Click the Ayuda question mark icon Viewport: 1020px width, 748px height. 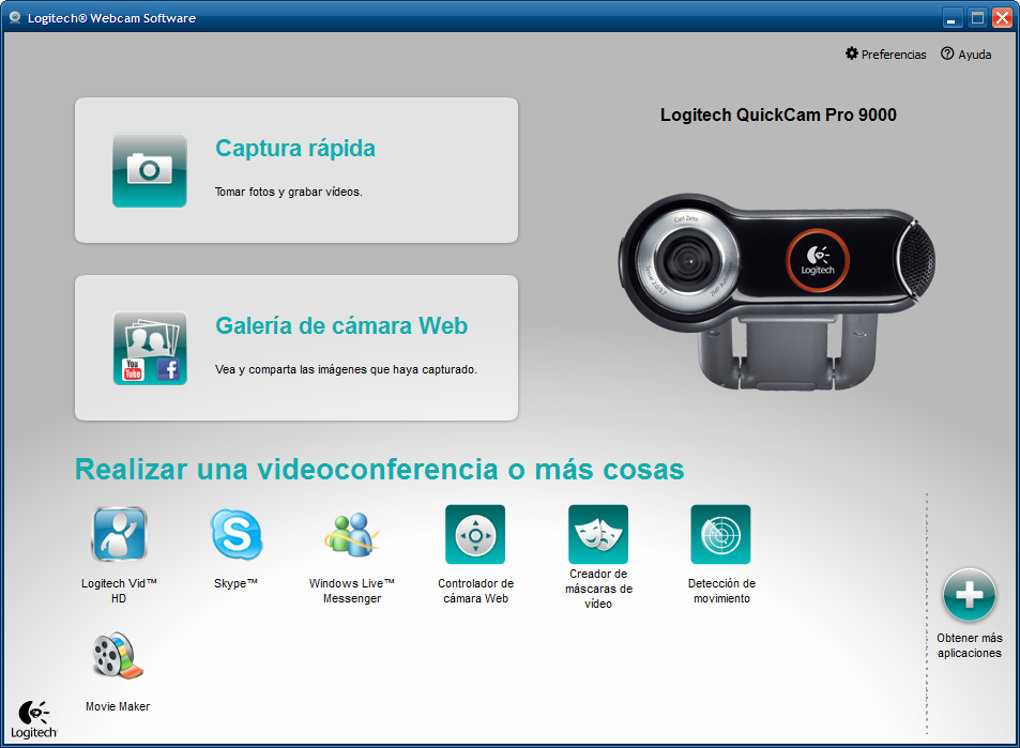pyautogui.click(x=947, y=53)
